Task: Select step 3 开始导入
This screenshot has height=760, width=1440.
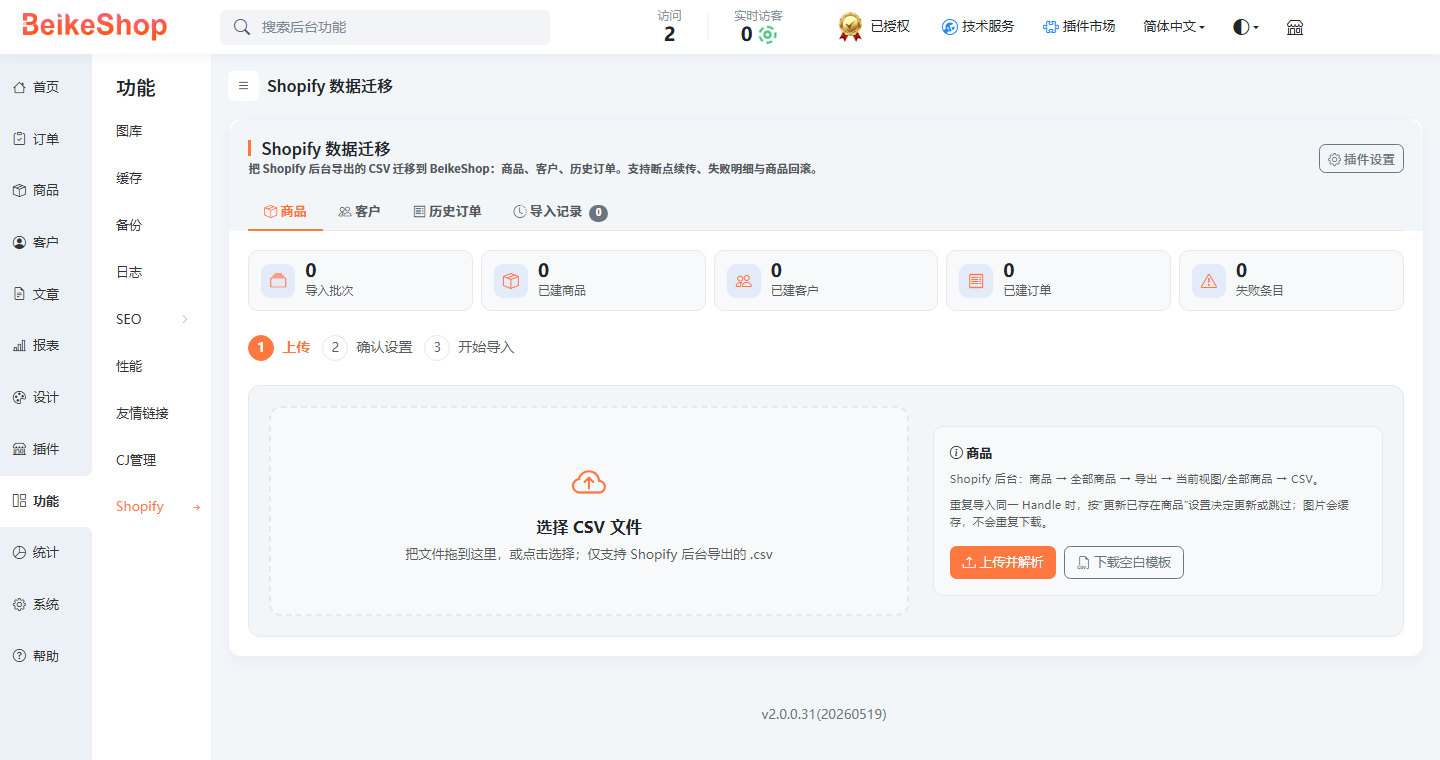Action: pyautogui.click(x=470, y=347)
